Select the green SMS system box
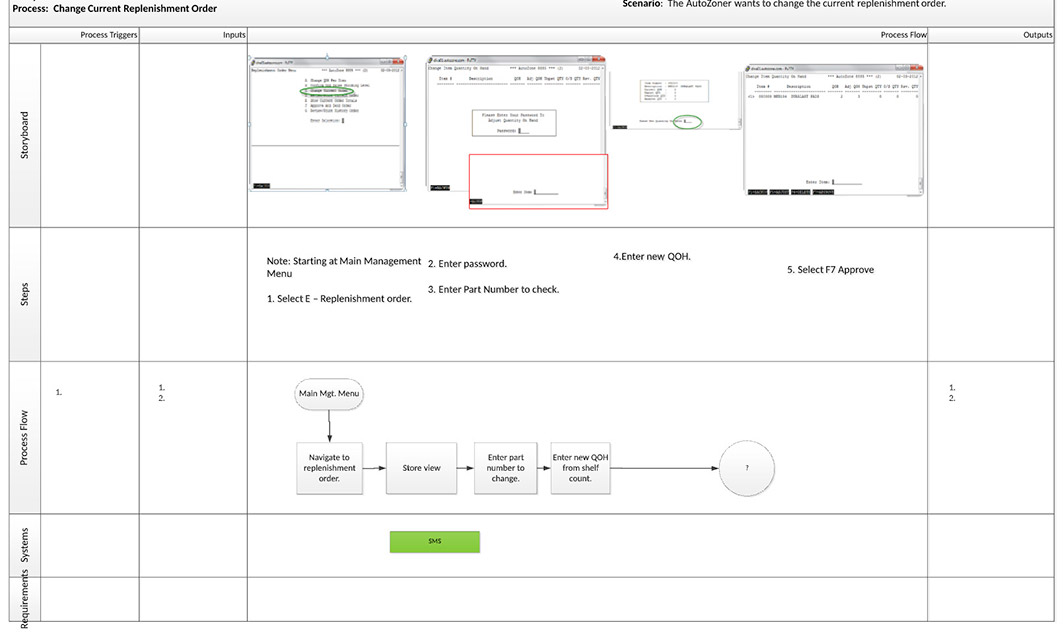 coord(434,541)
